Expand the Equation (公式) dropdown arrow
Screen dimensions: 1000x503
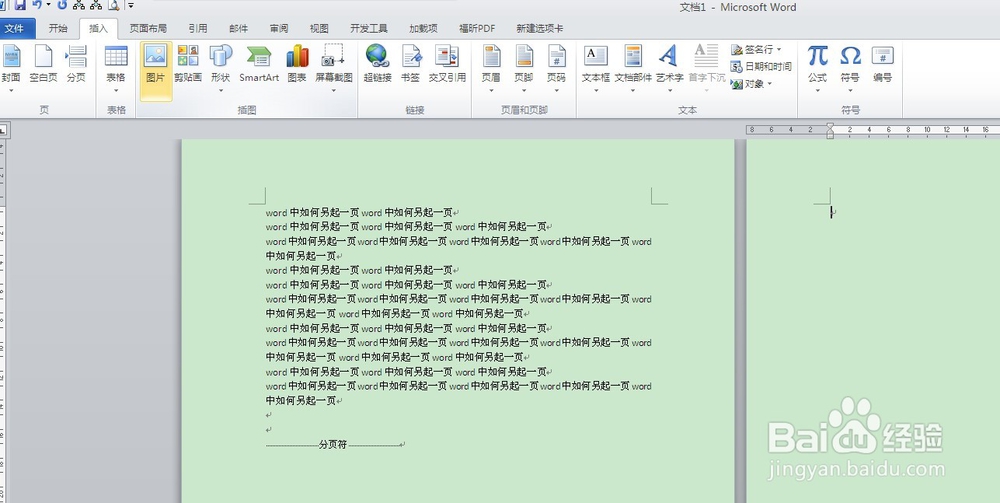(818, 91)
